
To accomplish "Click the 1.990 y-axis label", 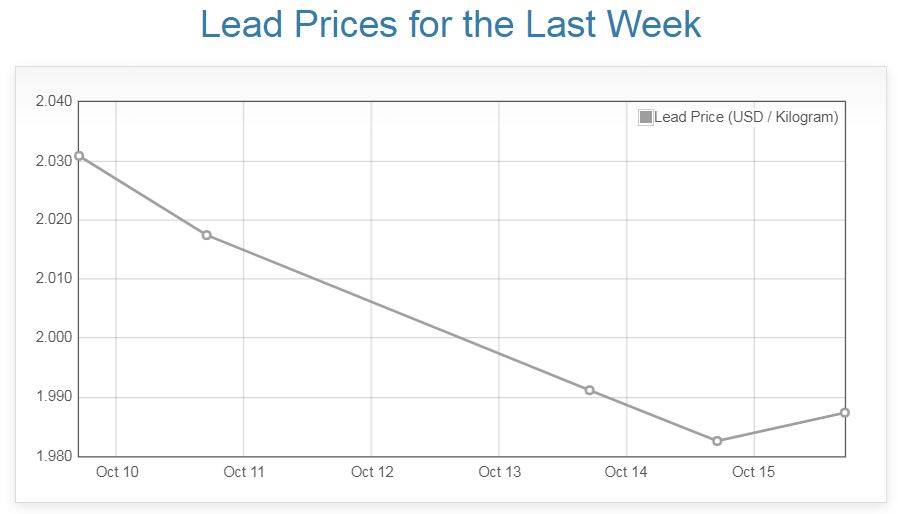I will tap(54, 397).
